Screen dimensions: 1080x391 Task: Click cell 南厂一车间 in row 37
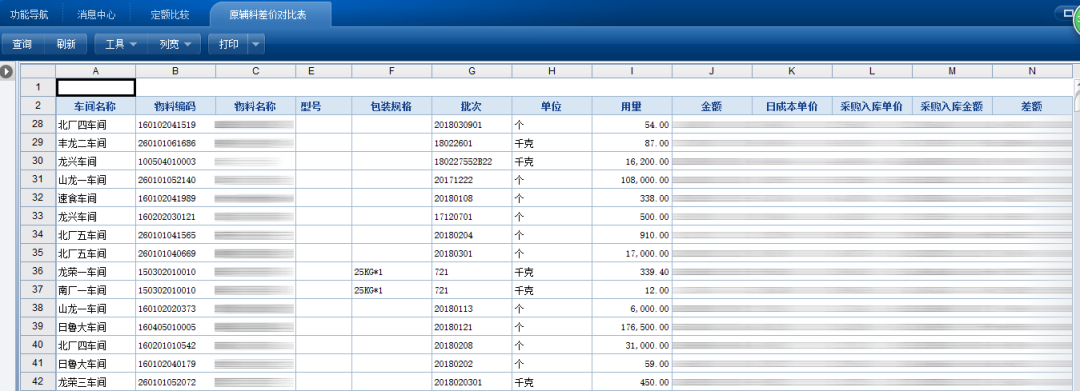tap(96, 290)
